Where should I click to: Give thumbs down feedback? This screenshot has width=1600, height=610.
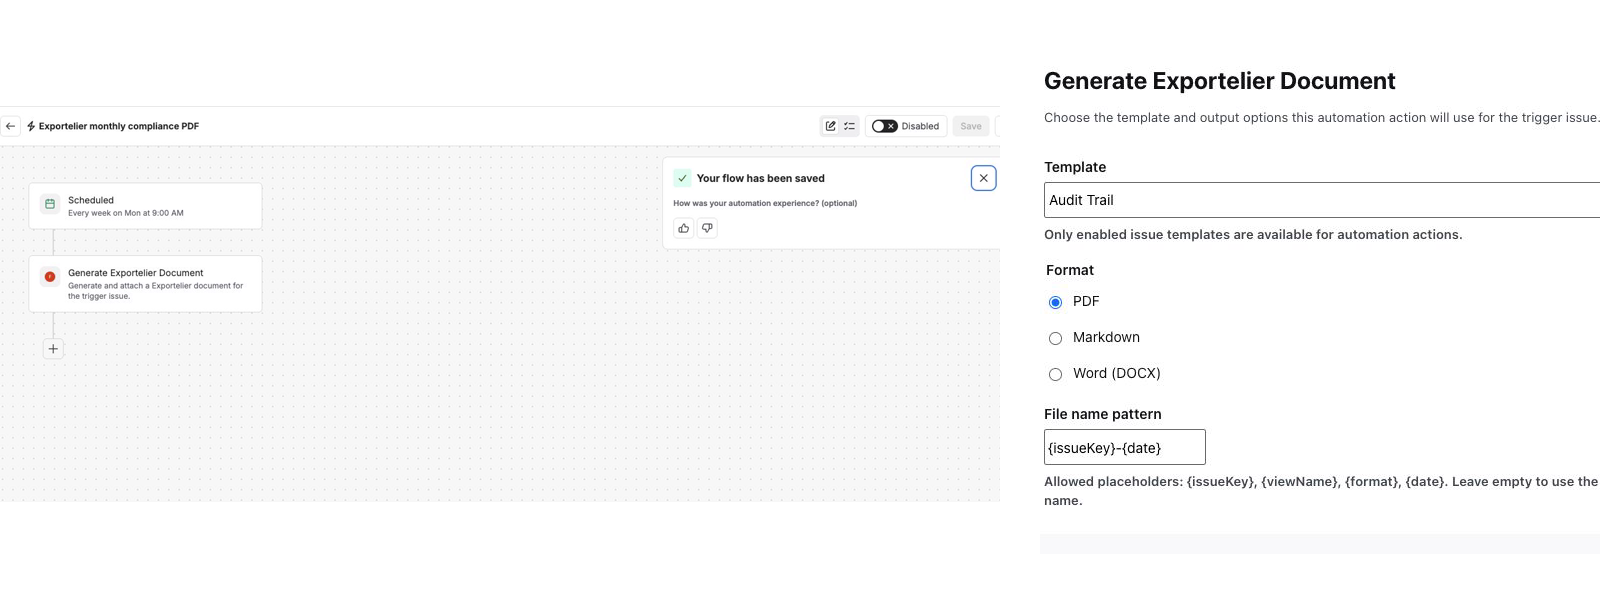(707, 228)
